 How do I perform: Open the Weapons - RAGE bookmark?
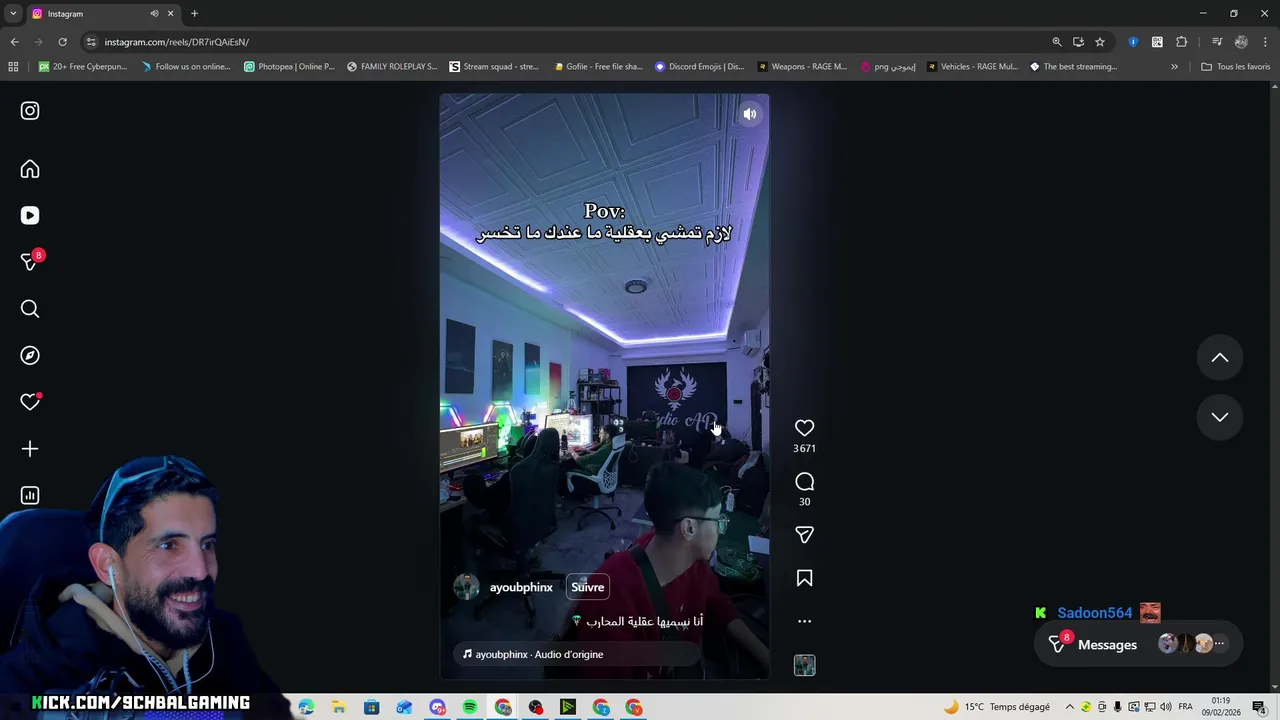[802, 67]
